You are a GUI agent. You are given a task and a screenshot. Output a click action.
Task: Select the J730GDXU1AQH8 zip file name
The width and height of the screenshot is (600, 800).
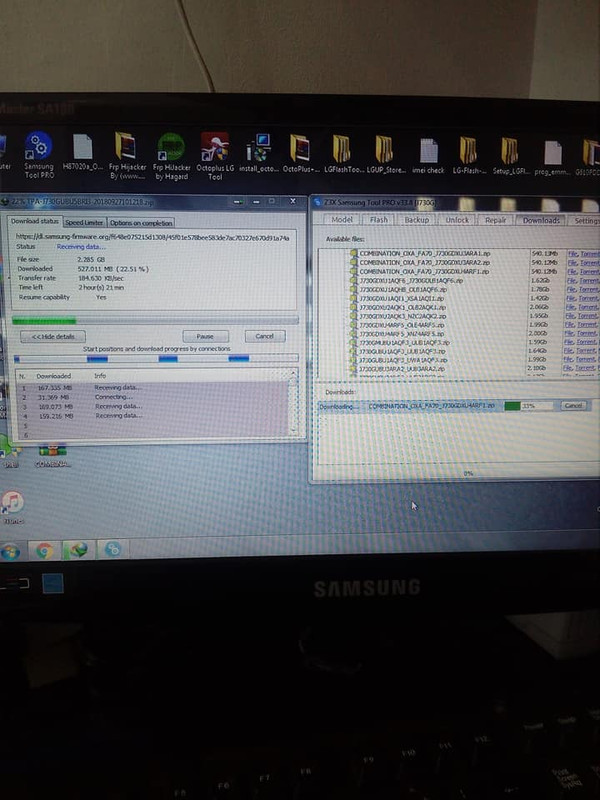[403, 289]
